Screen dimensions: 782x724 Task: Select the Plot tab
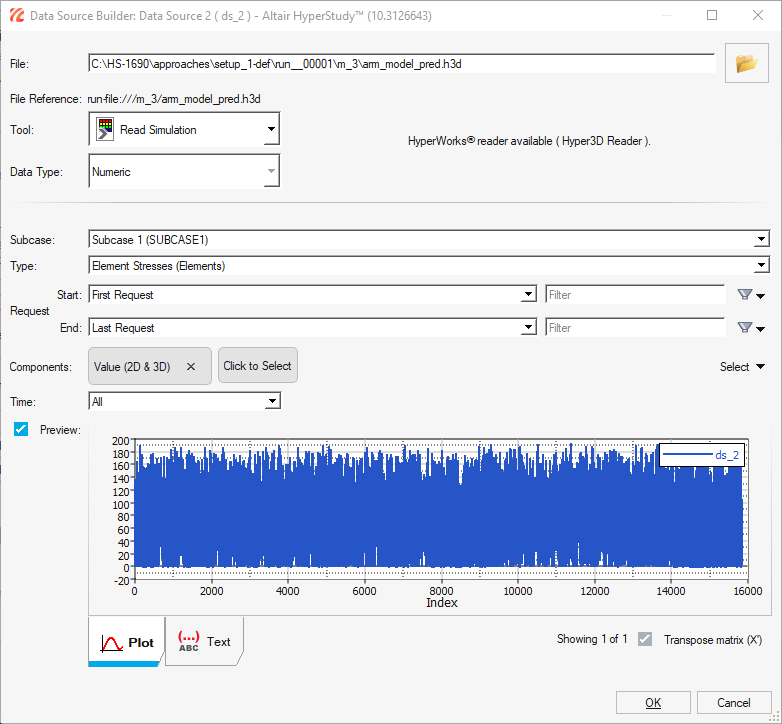click(x=127, y=642)
